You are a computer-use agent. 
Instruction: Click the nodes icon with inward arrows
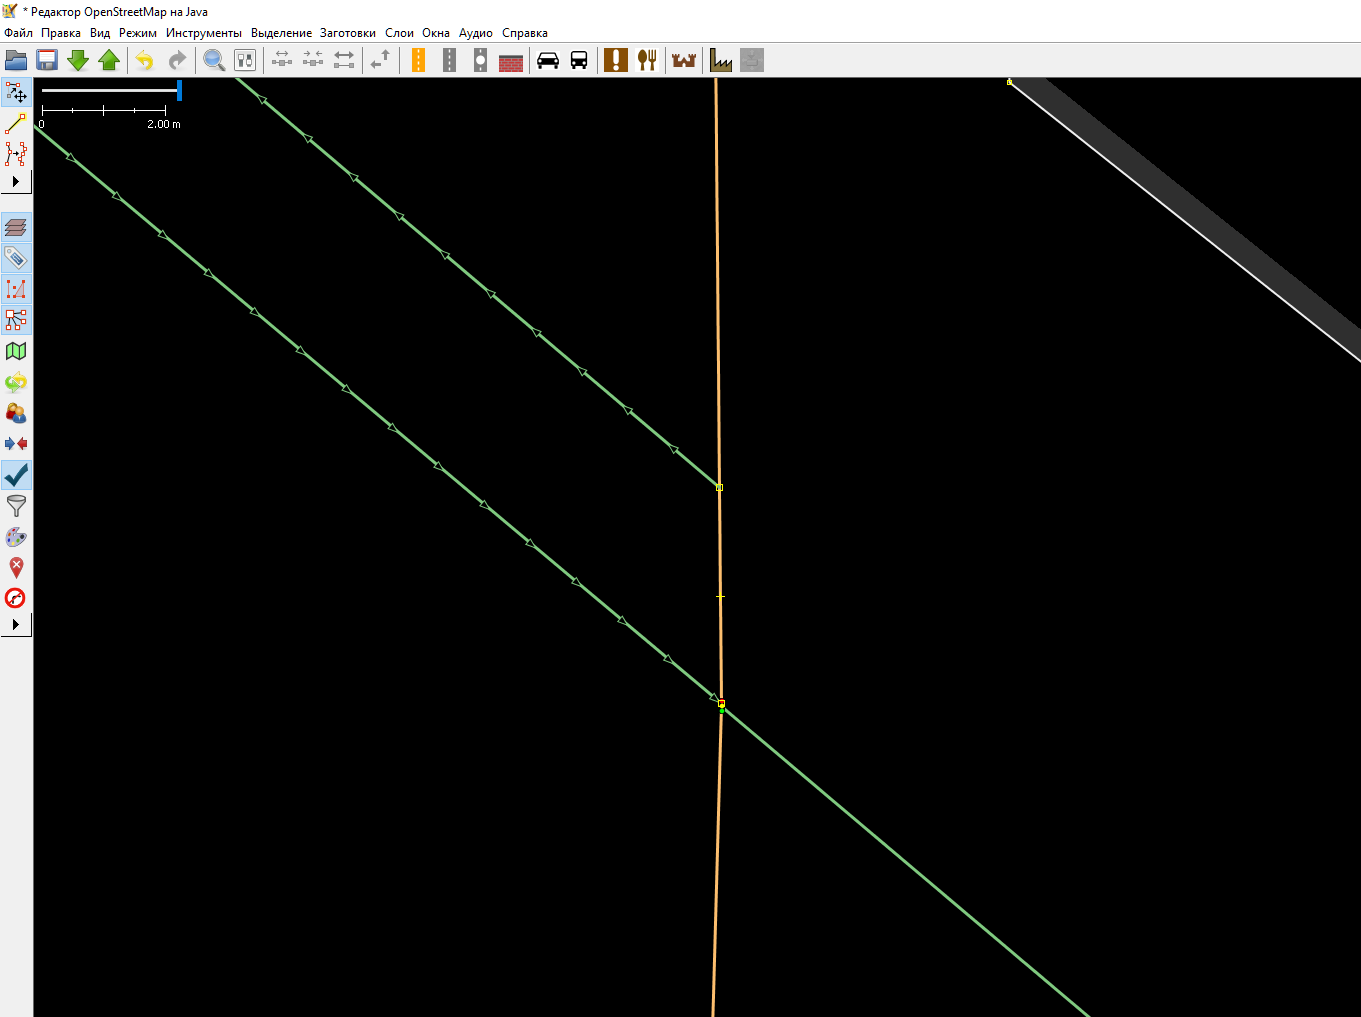(x=313, y=60)
